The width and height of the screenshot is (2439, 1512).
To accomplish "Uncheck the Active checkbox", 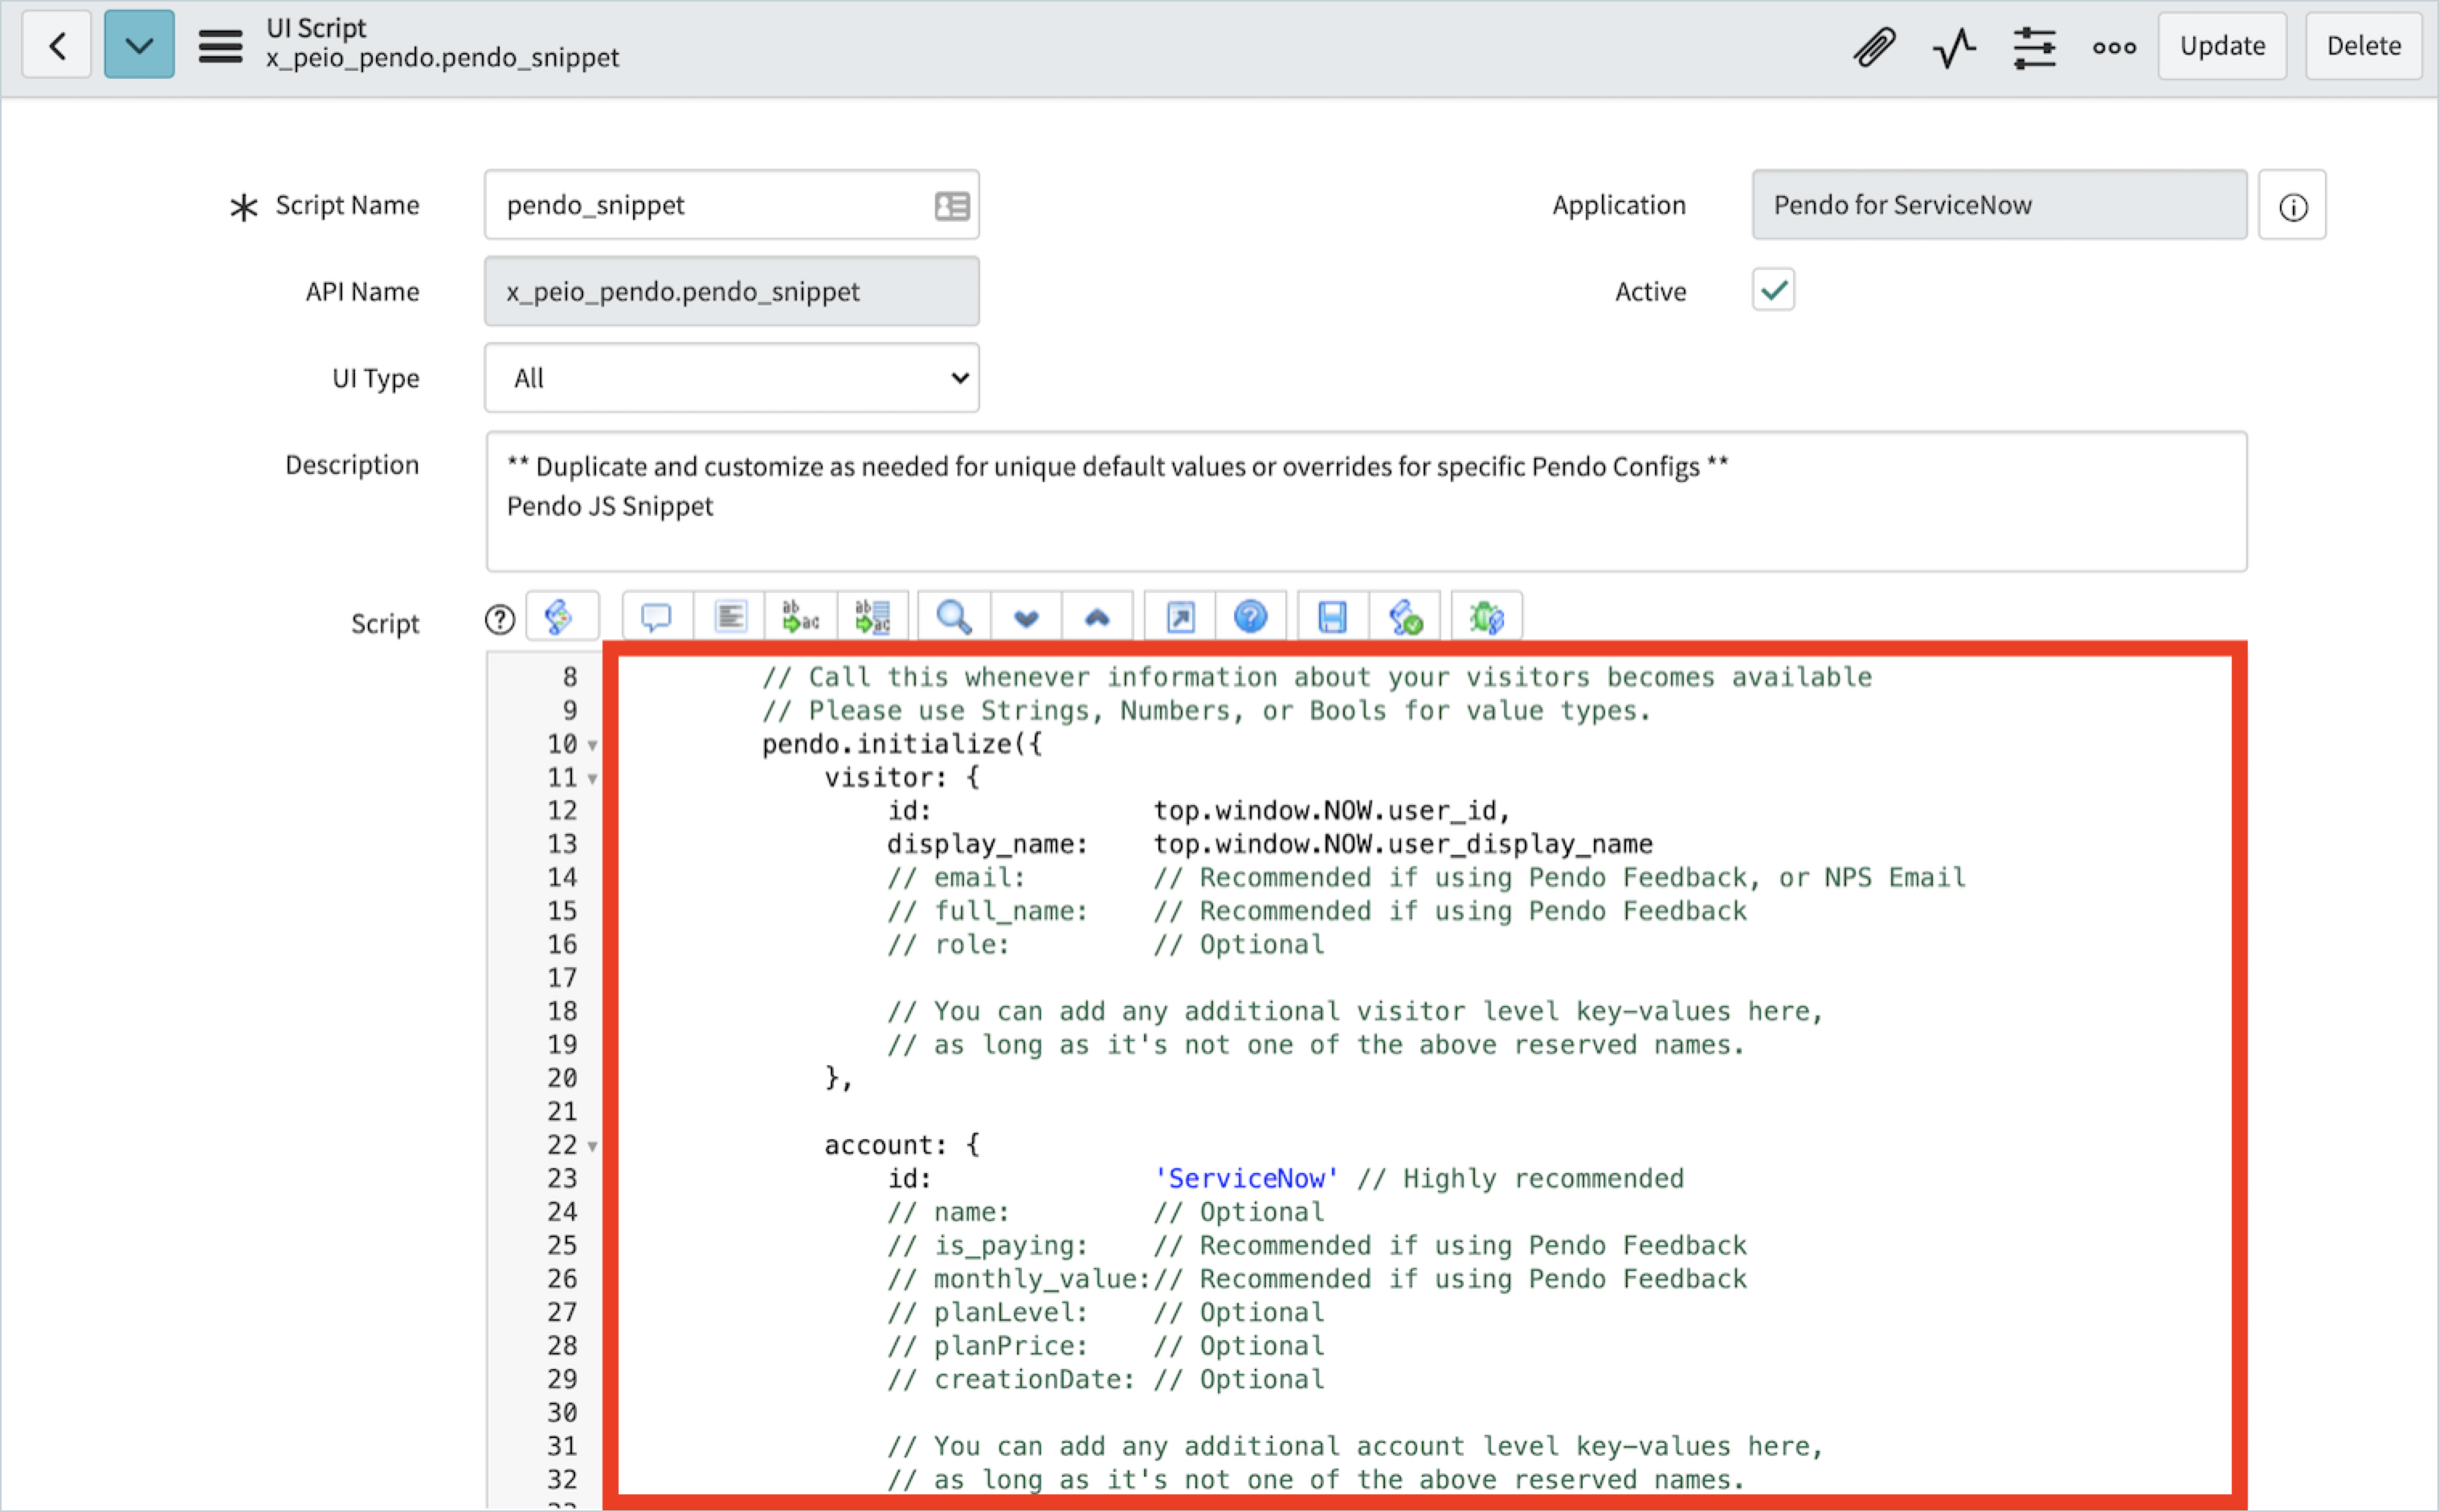I will (1773, 290).
